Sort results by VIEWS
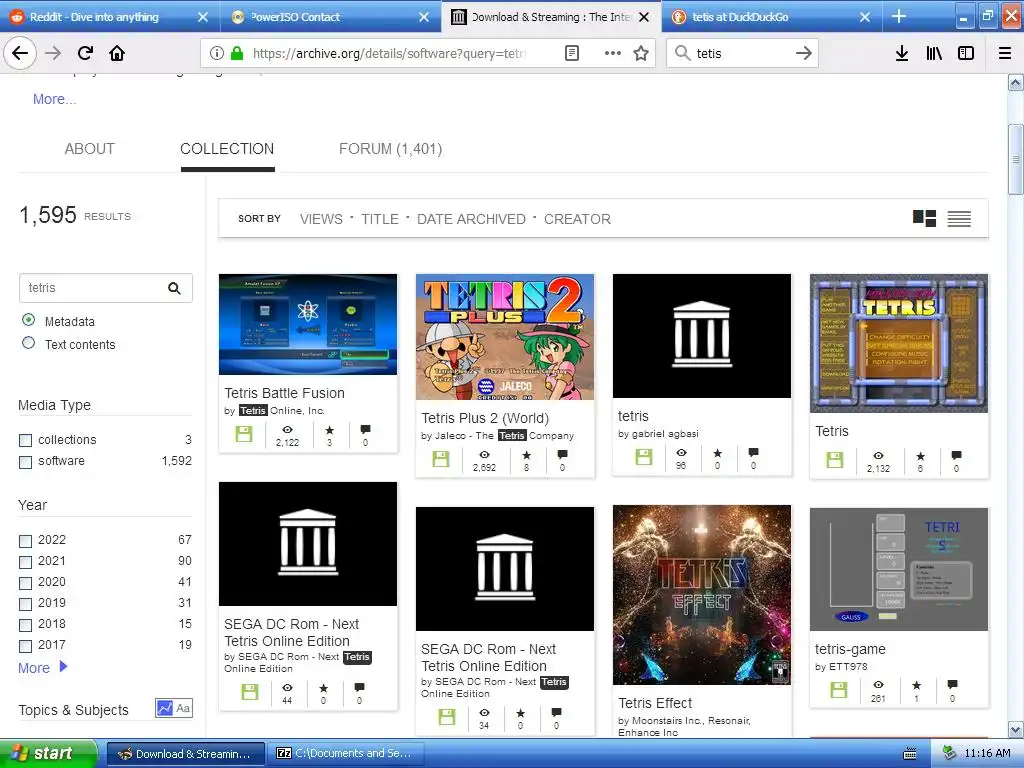The height and width of the screenshot is (768, 1024). tap(321, 219)
